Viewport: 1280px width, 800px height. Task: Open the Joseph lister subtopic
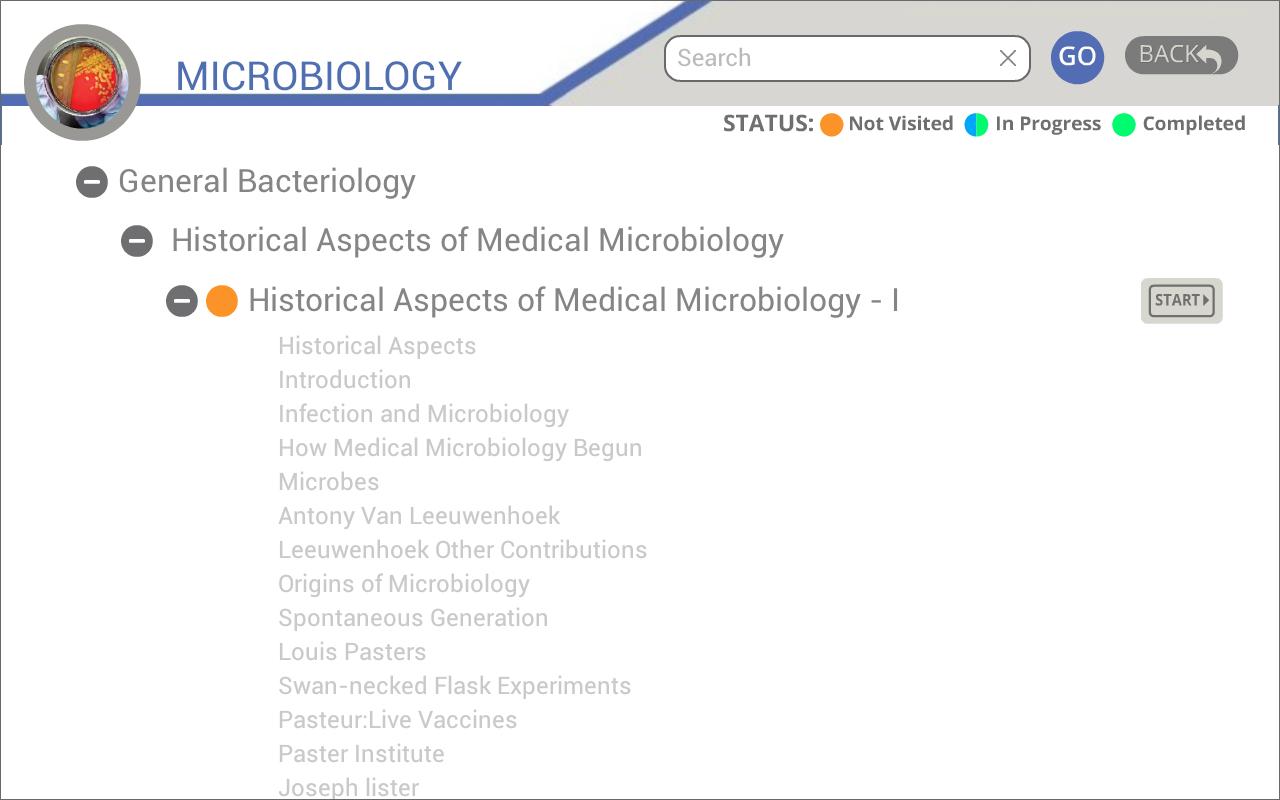(x=348, y=788)
